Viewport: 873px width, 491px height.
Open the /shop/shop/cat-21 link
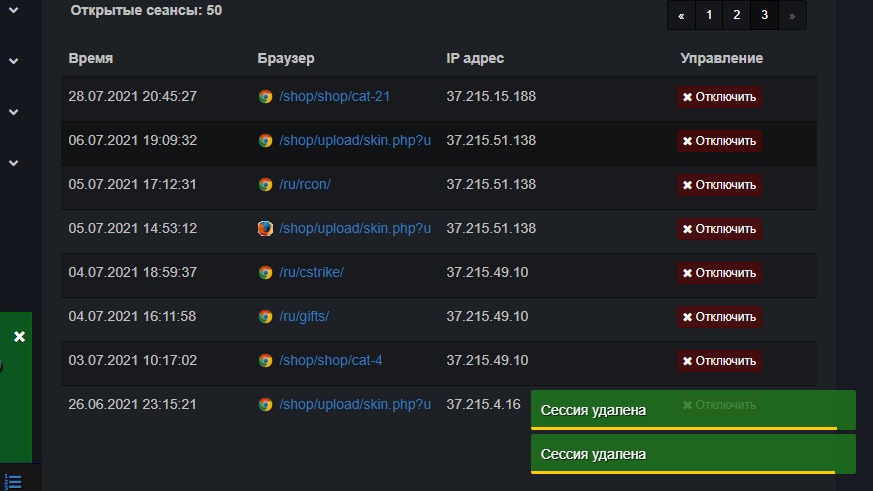(x=334, y=97)
